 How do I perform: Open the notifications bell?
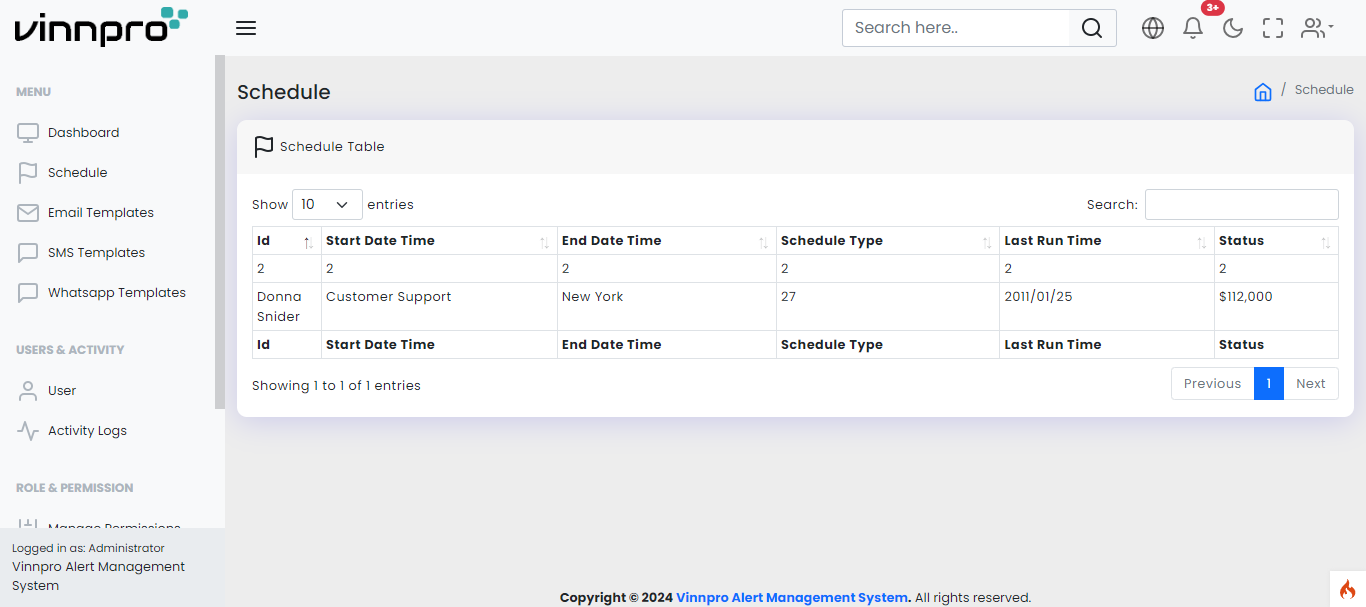click(1193, 28)
